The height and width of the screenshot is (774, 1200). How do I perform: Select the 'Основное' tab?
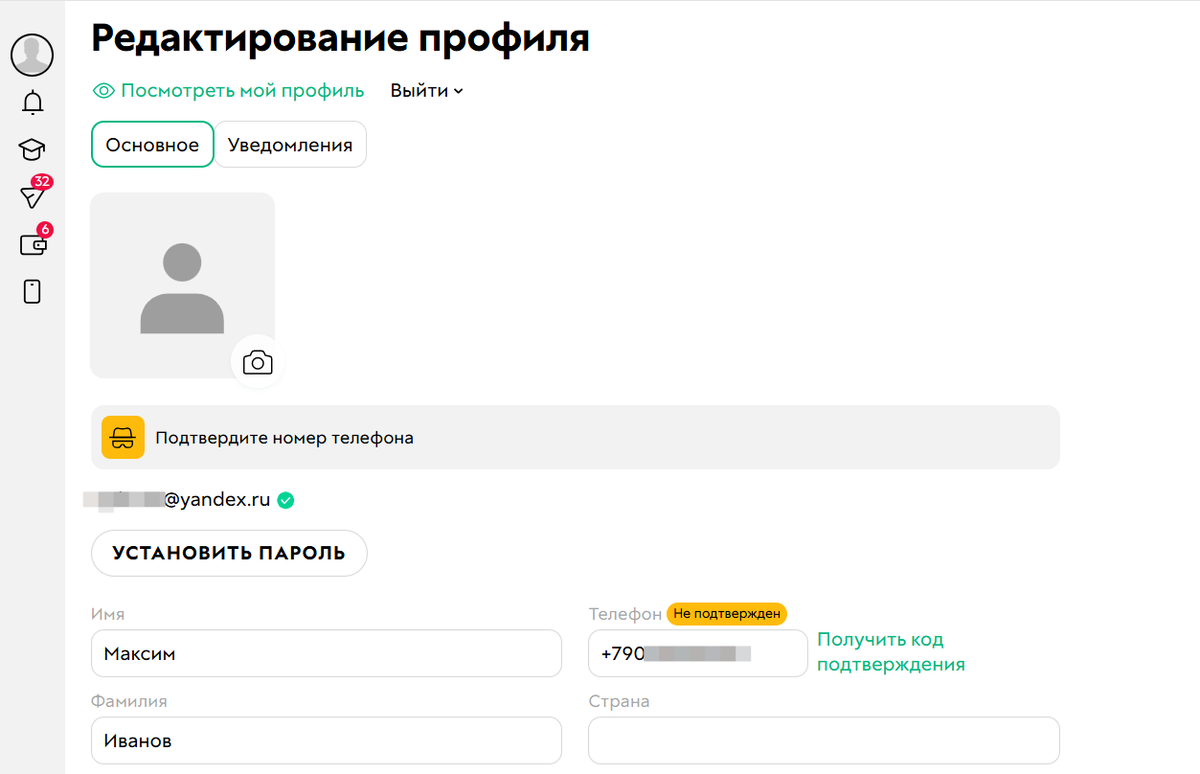coord(152,144)
